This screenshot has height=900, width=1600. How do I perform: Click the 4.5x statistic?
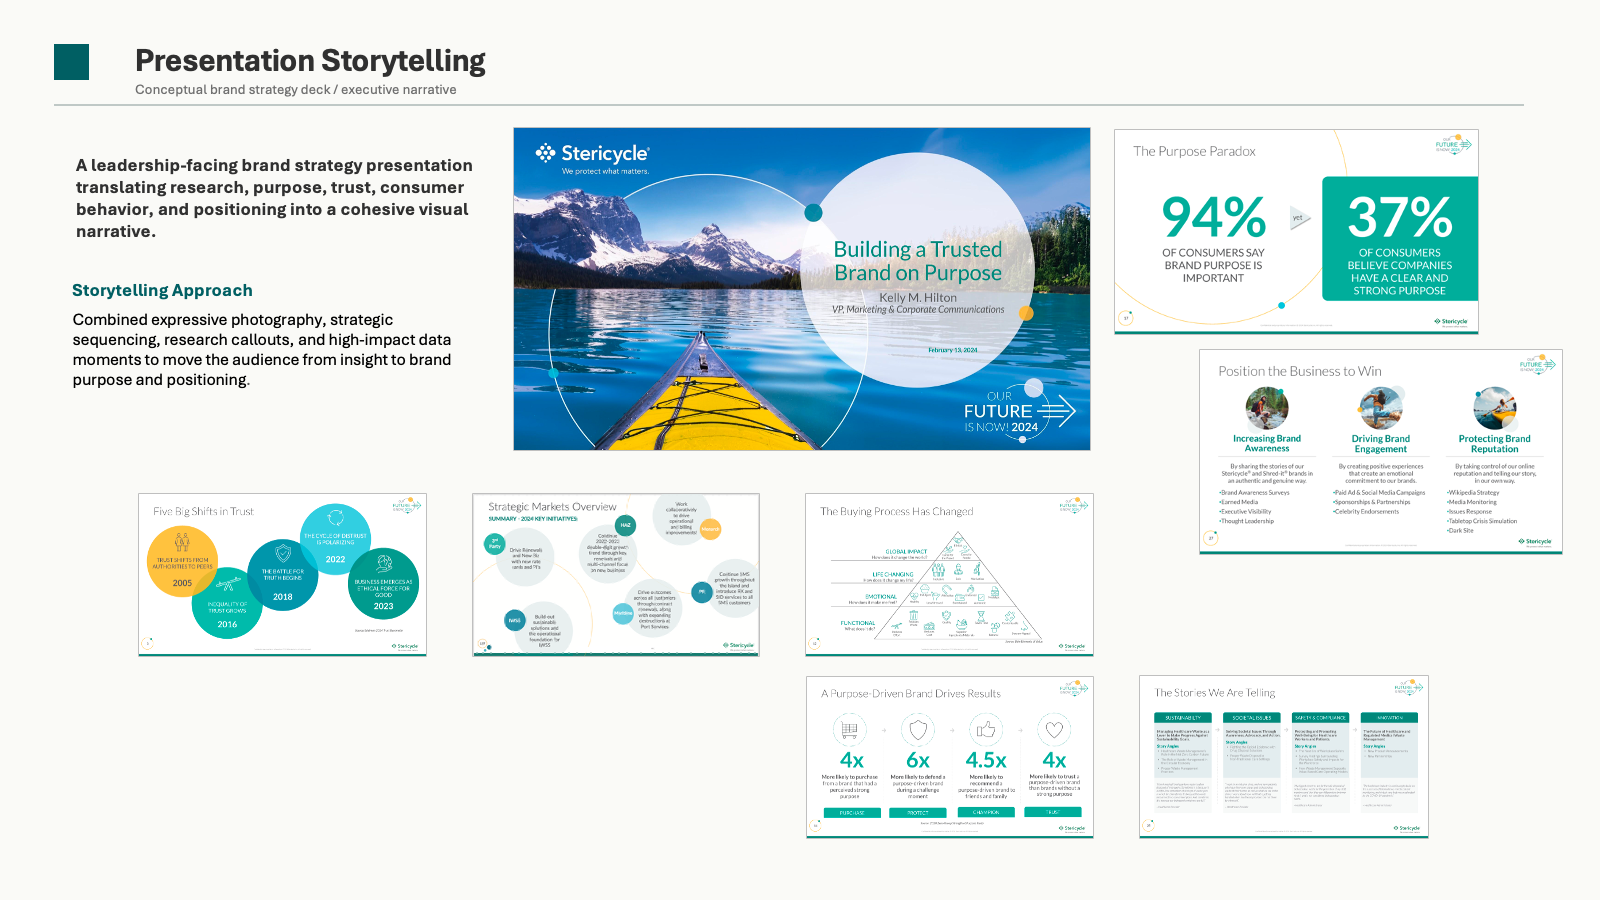(x=986, y=761)
